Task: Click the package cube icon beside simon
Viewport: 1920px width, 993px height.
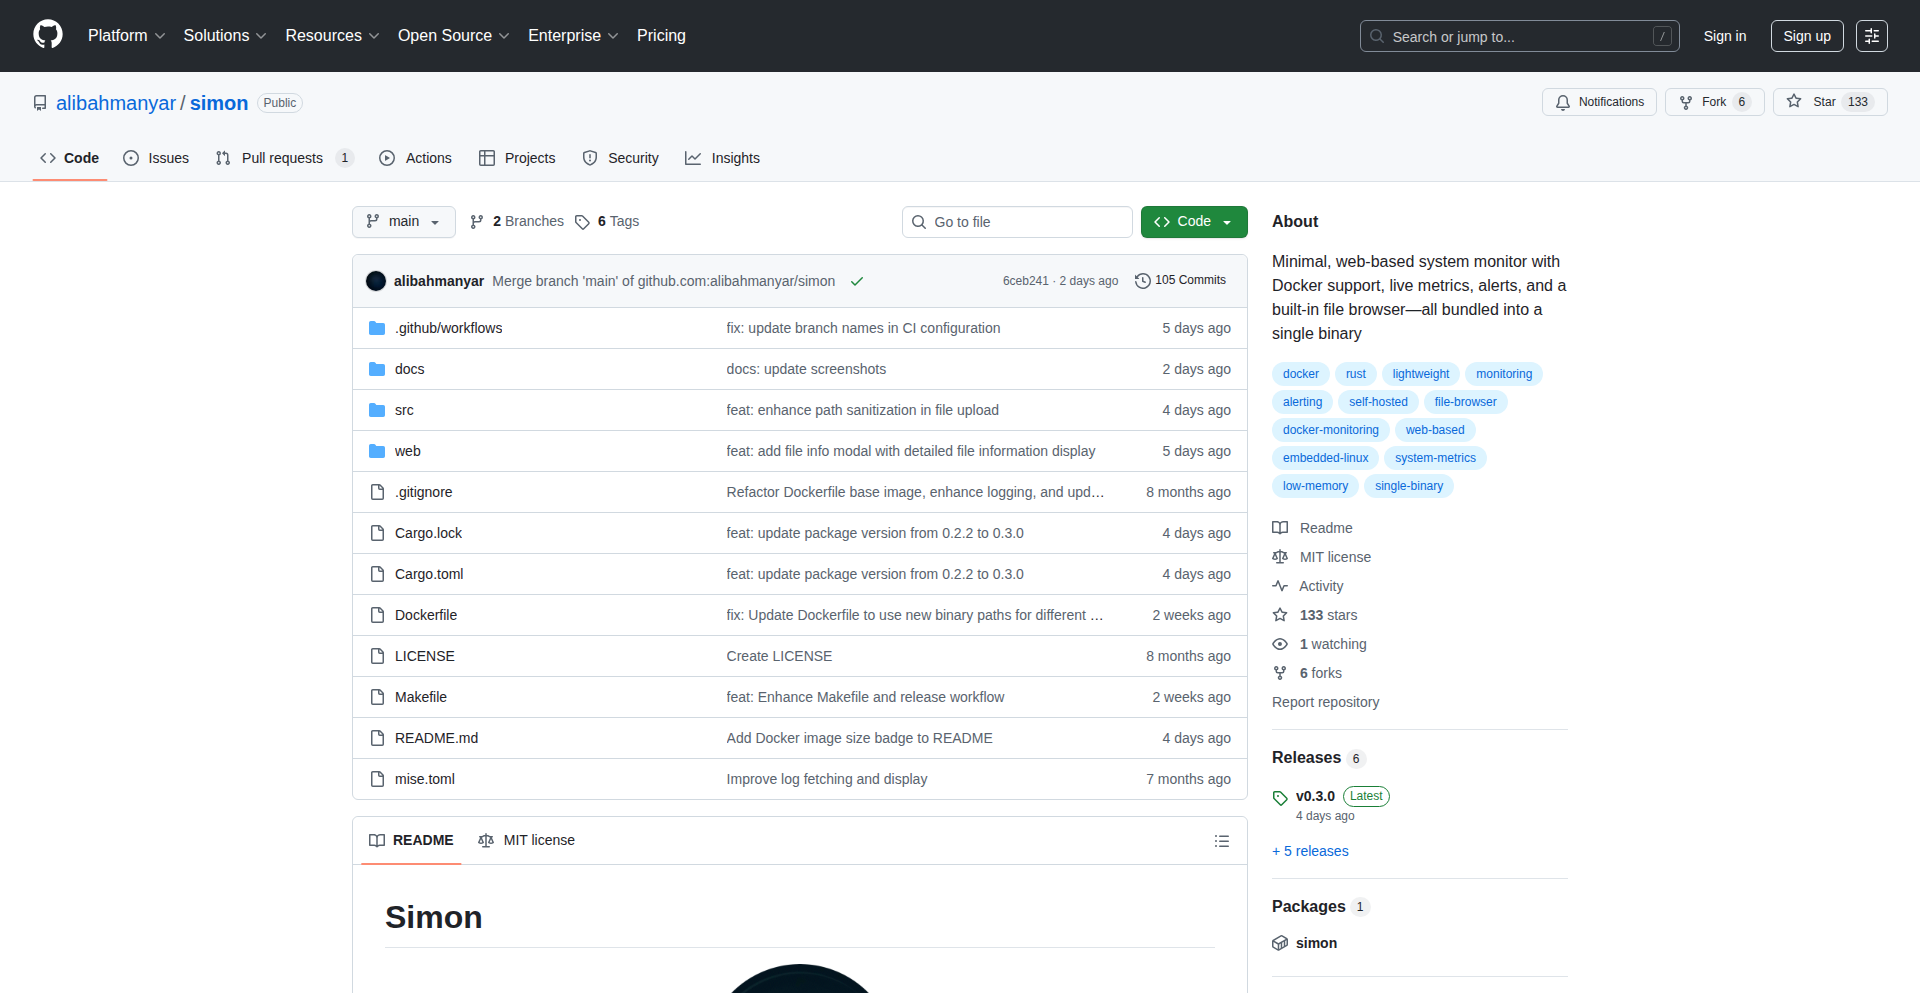Action: 1280,942
